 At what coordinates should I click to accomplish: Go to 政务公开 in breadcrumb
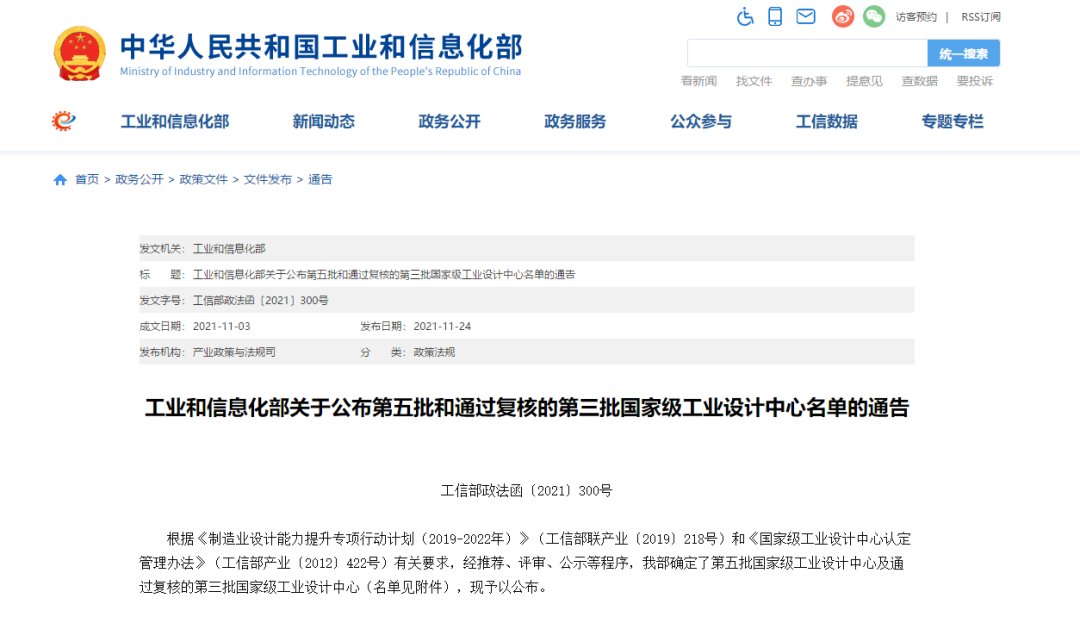coord(139,180)
